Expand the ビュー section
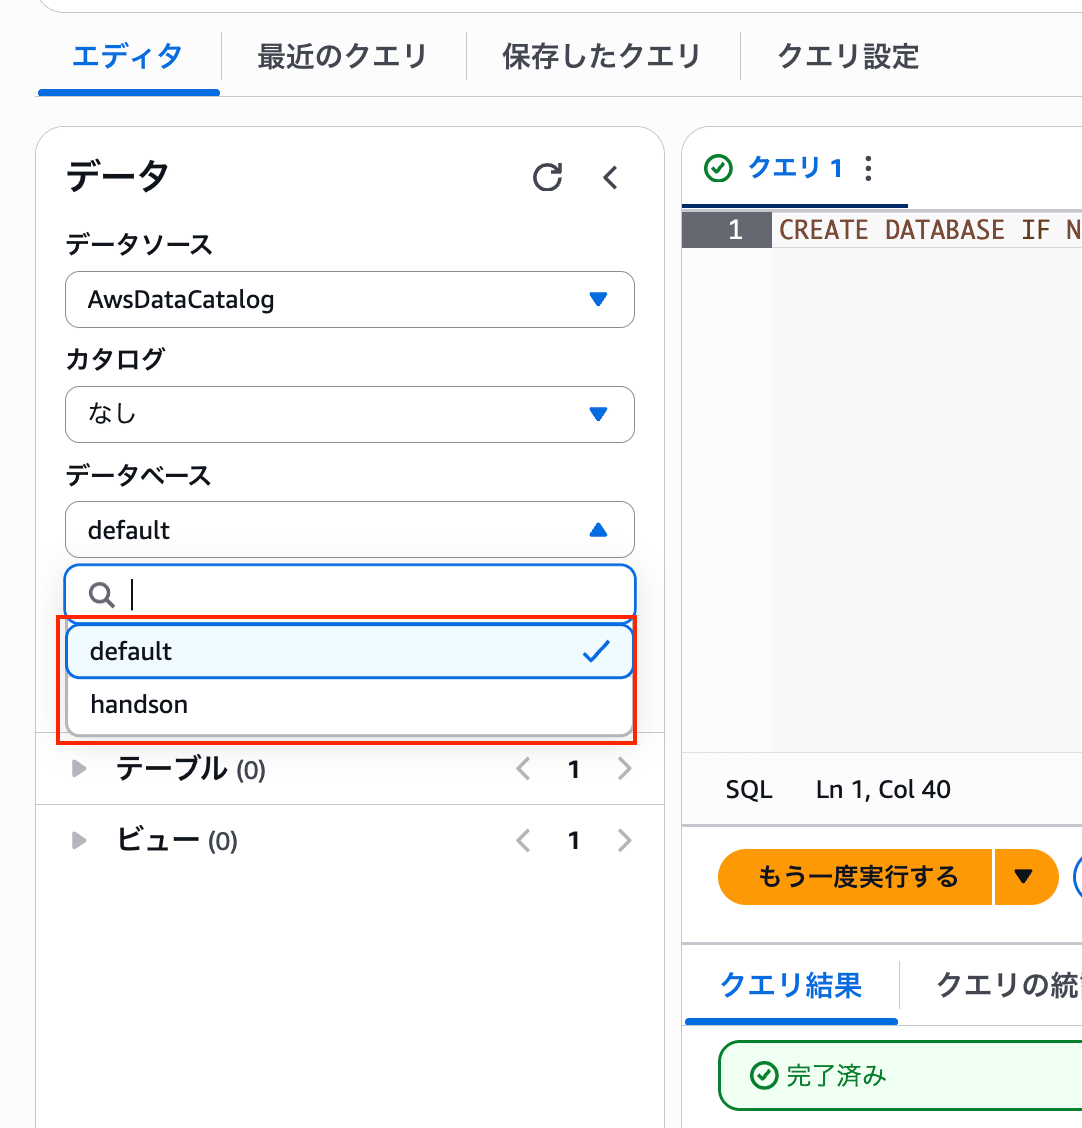Image resolution: width=1082 pixels, height=1128 pixels. (x=79, y=841)
